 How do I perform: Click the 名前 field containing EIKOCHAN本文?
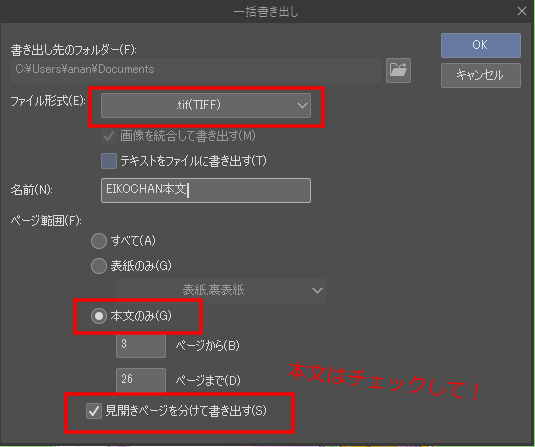(206, 190)
